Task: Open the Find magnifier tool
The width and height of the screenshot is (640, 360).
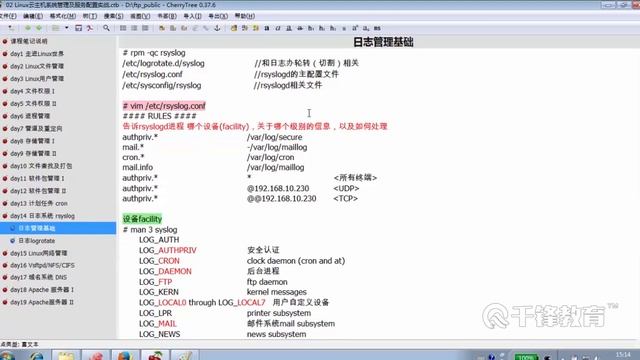Action: 106,28
